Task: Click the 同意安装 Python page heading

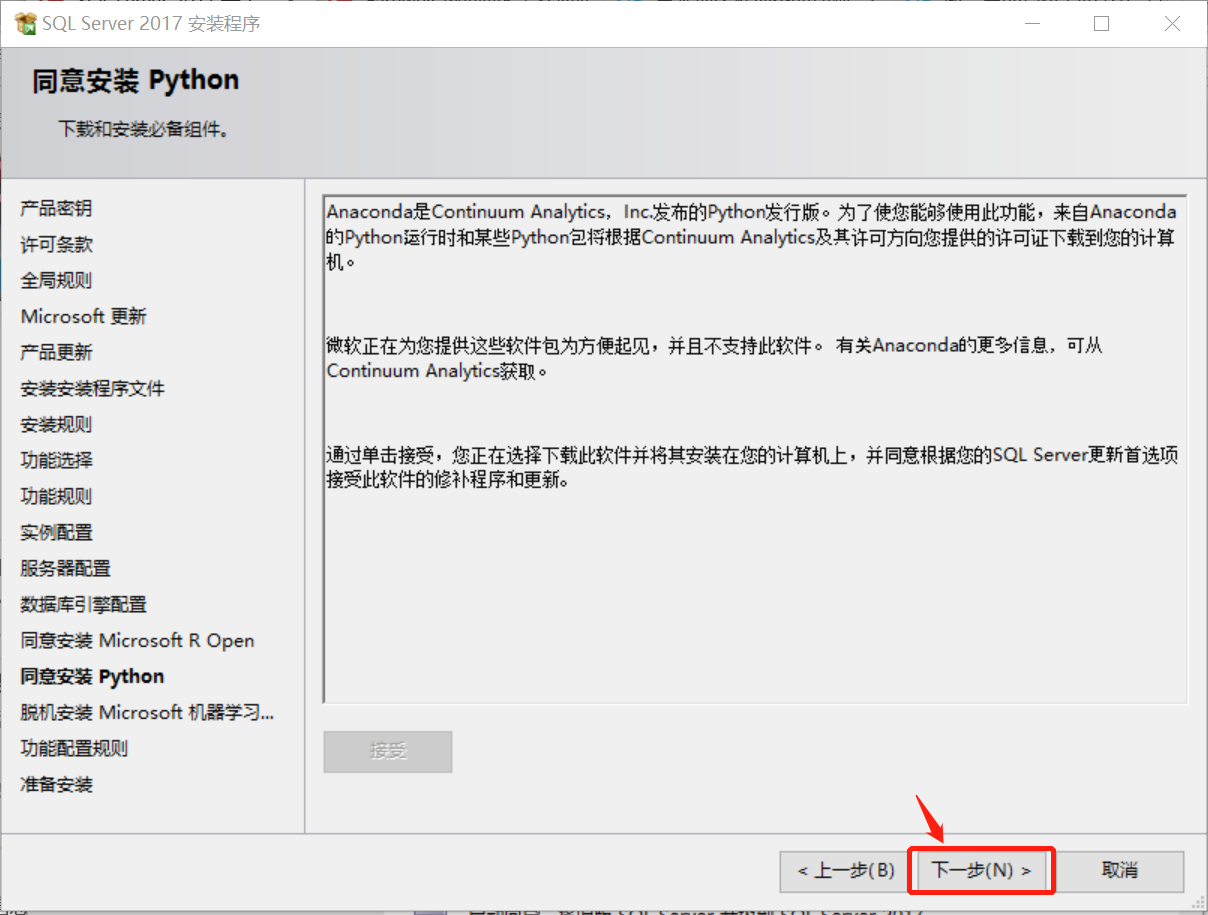Action: pyautogui.click(x=136, y=81)
